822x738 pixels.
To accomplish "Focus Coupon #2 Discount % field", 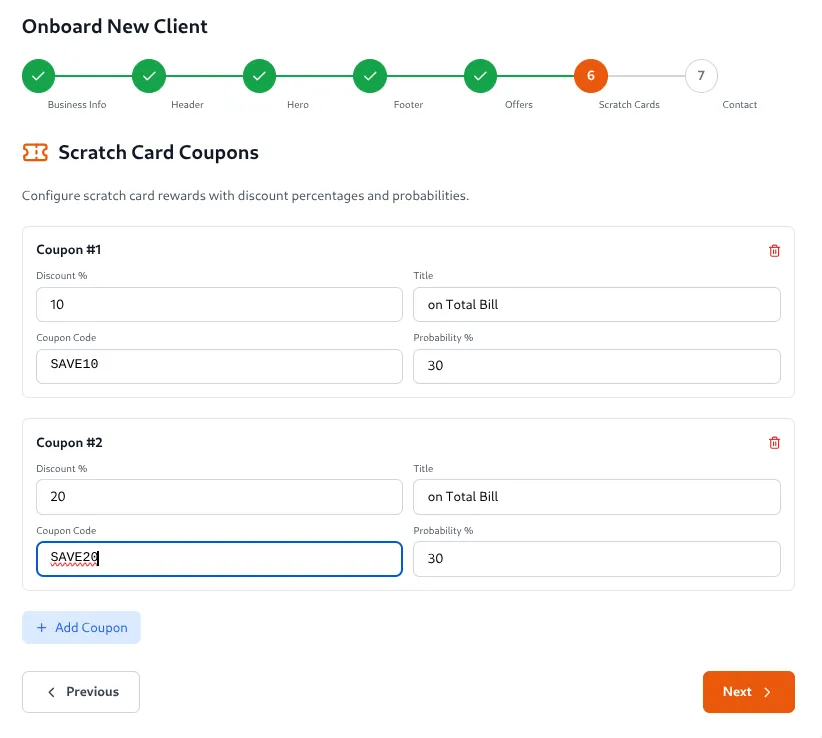I will click(x=219, y=497).
